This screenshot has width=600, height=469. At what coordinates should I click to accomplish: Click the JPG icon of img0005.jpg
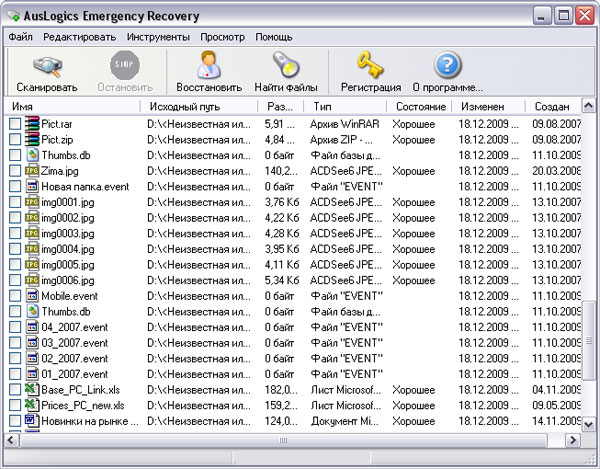coord(32,265)
